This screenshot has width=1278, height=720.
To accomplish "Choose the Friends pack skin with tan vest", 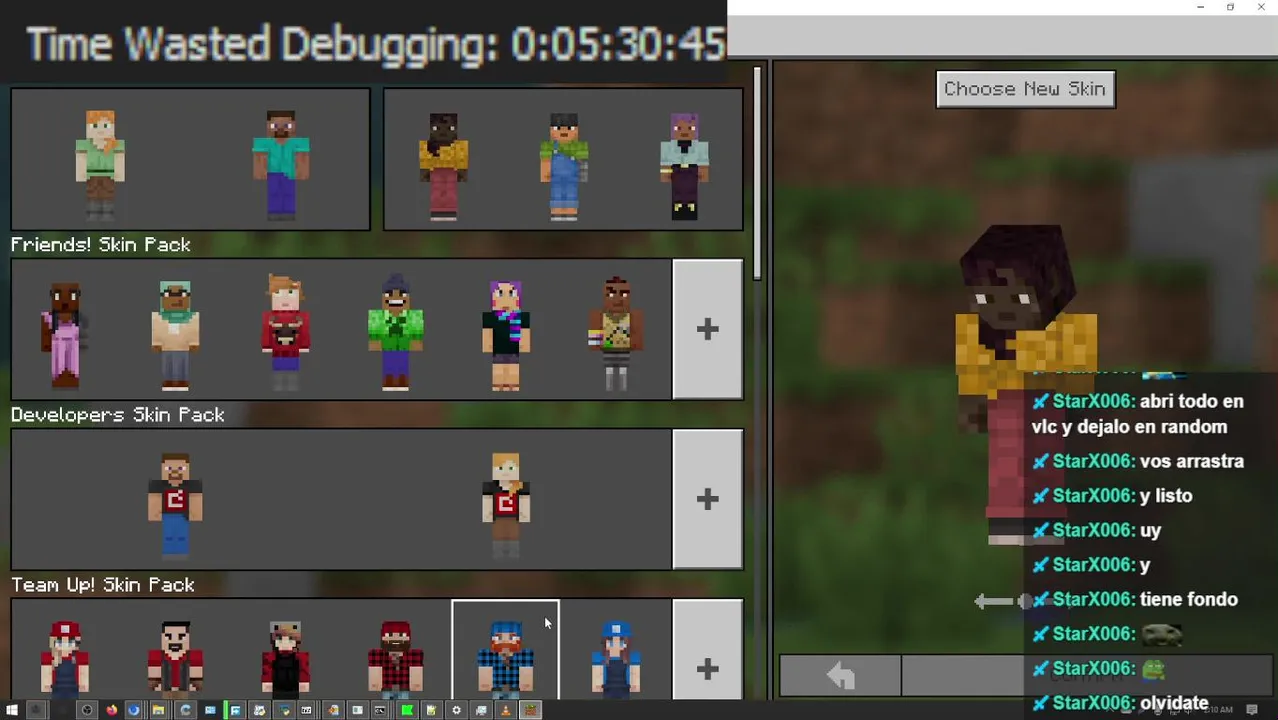I will tap(615, 333).
